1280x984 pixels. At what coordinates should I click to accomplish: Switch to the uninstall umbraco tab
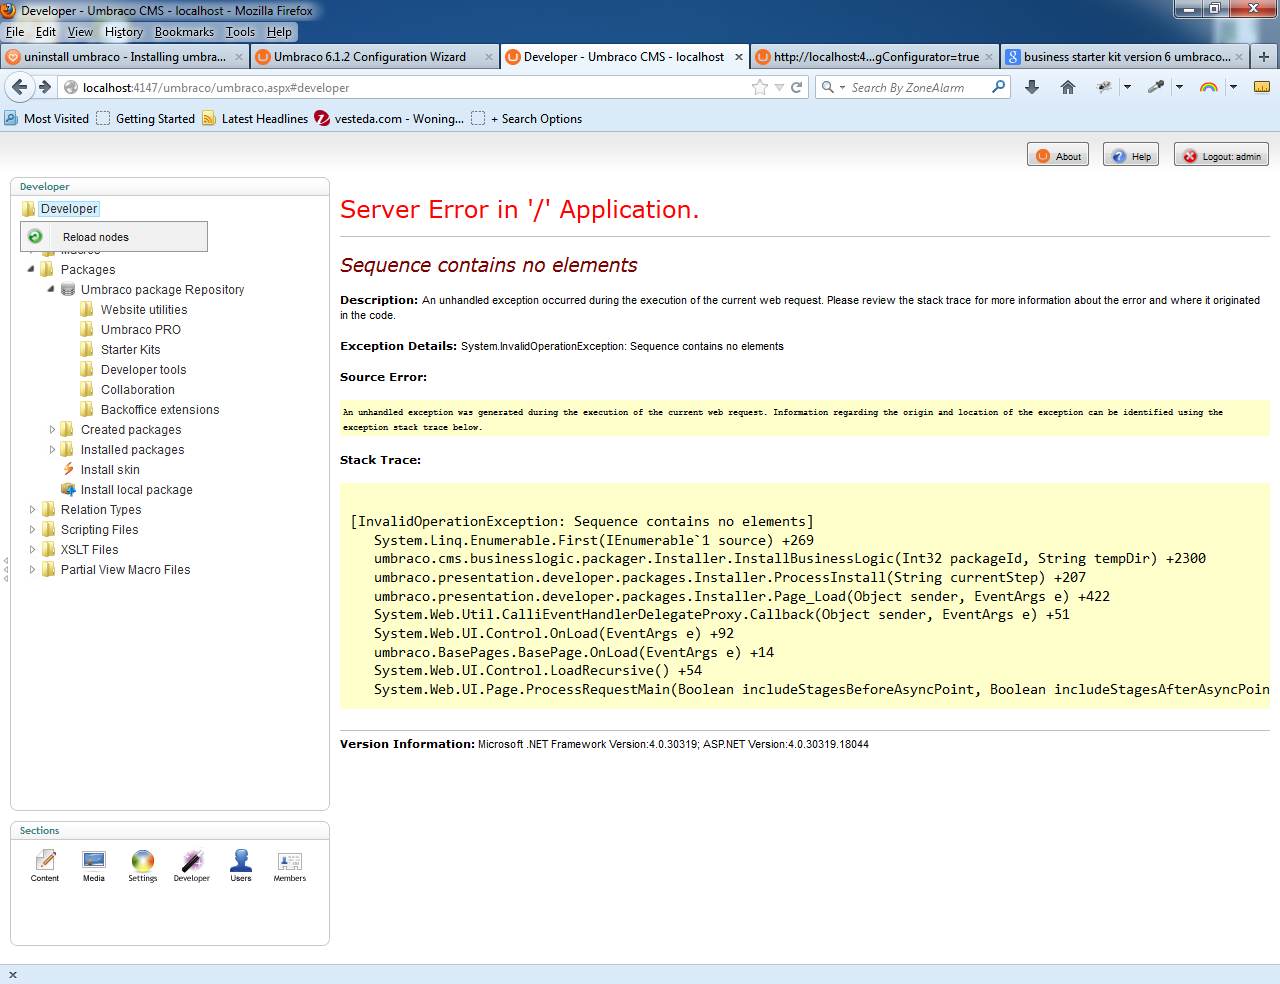[125, 57]
